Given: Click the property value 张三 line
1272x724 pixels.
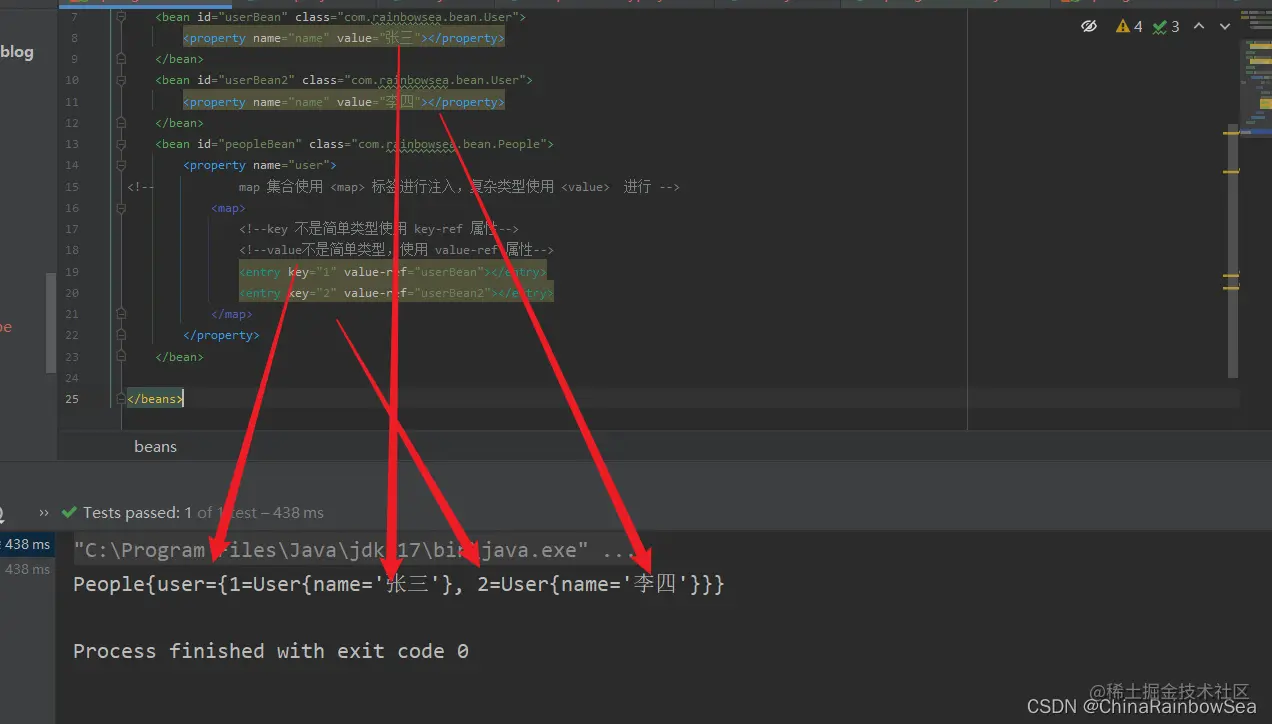Looking at the screenshot, I should (x=344, y=38).
